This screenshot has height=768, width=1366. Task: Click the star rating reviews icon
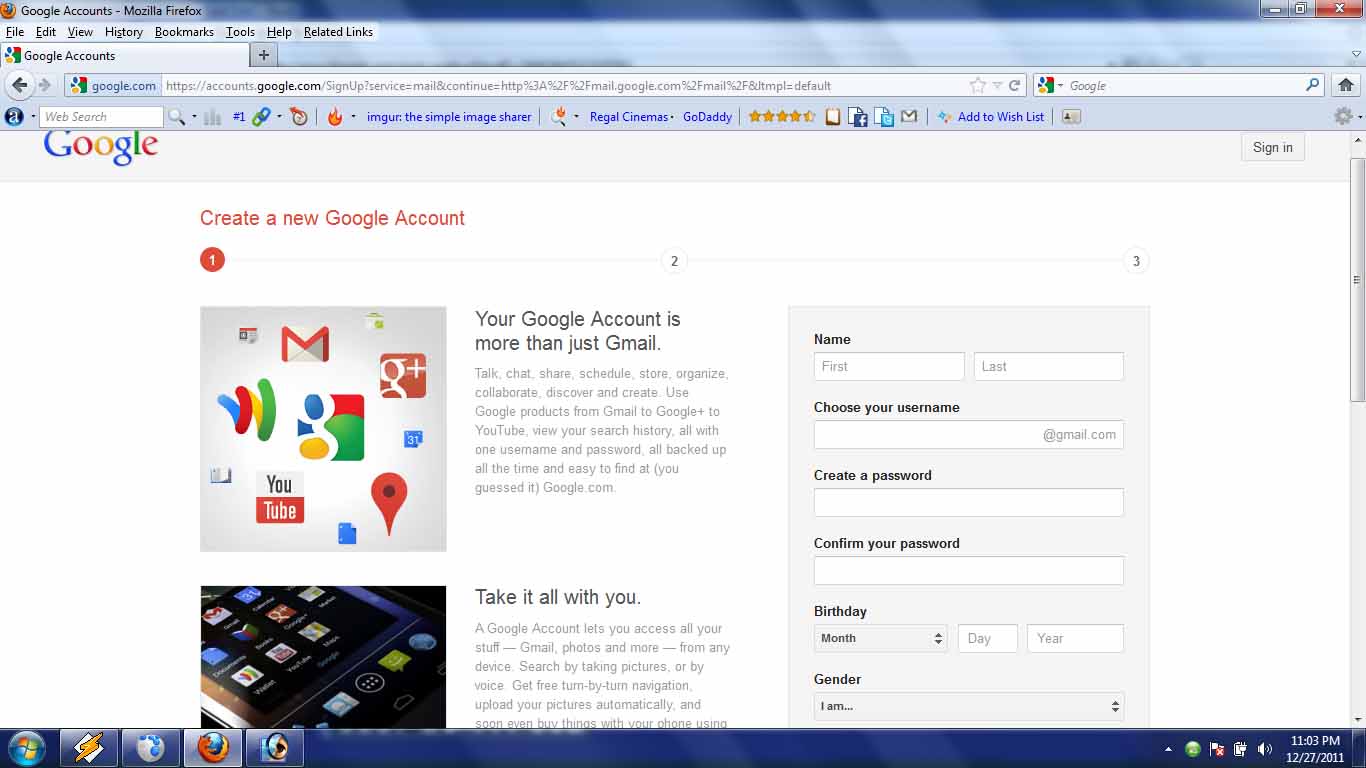click(x=782, y=117)
